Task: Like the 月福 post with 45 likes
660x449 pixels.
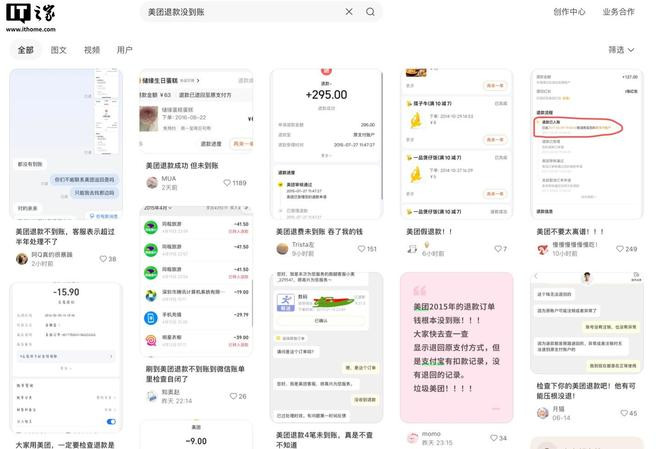Action: pyautogui.click(x=624, y=413)
